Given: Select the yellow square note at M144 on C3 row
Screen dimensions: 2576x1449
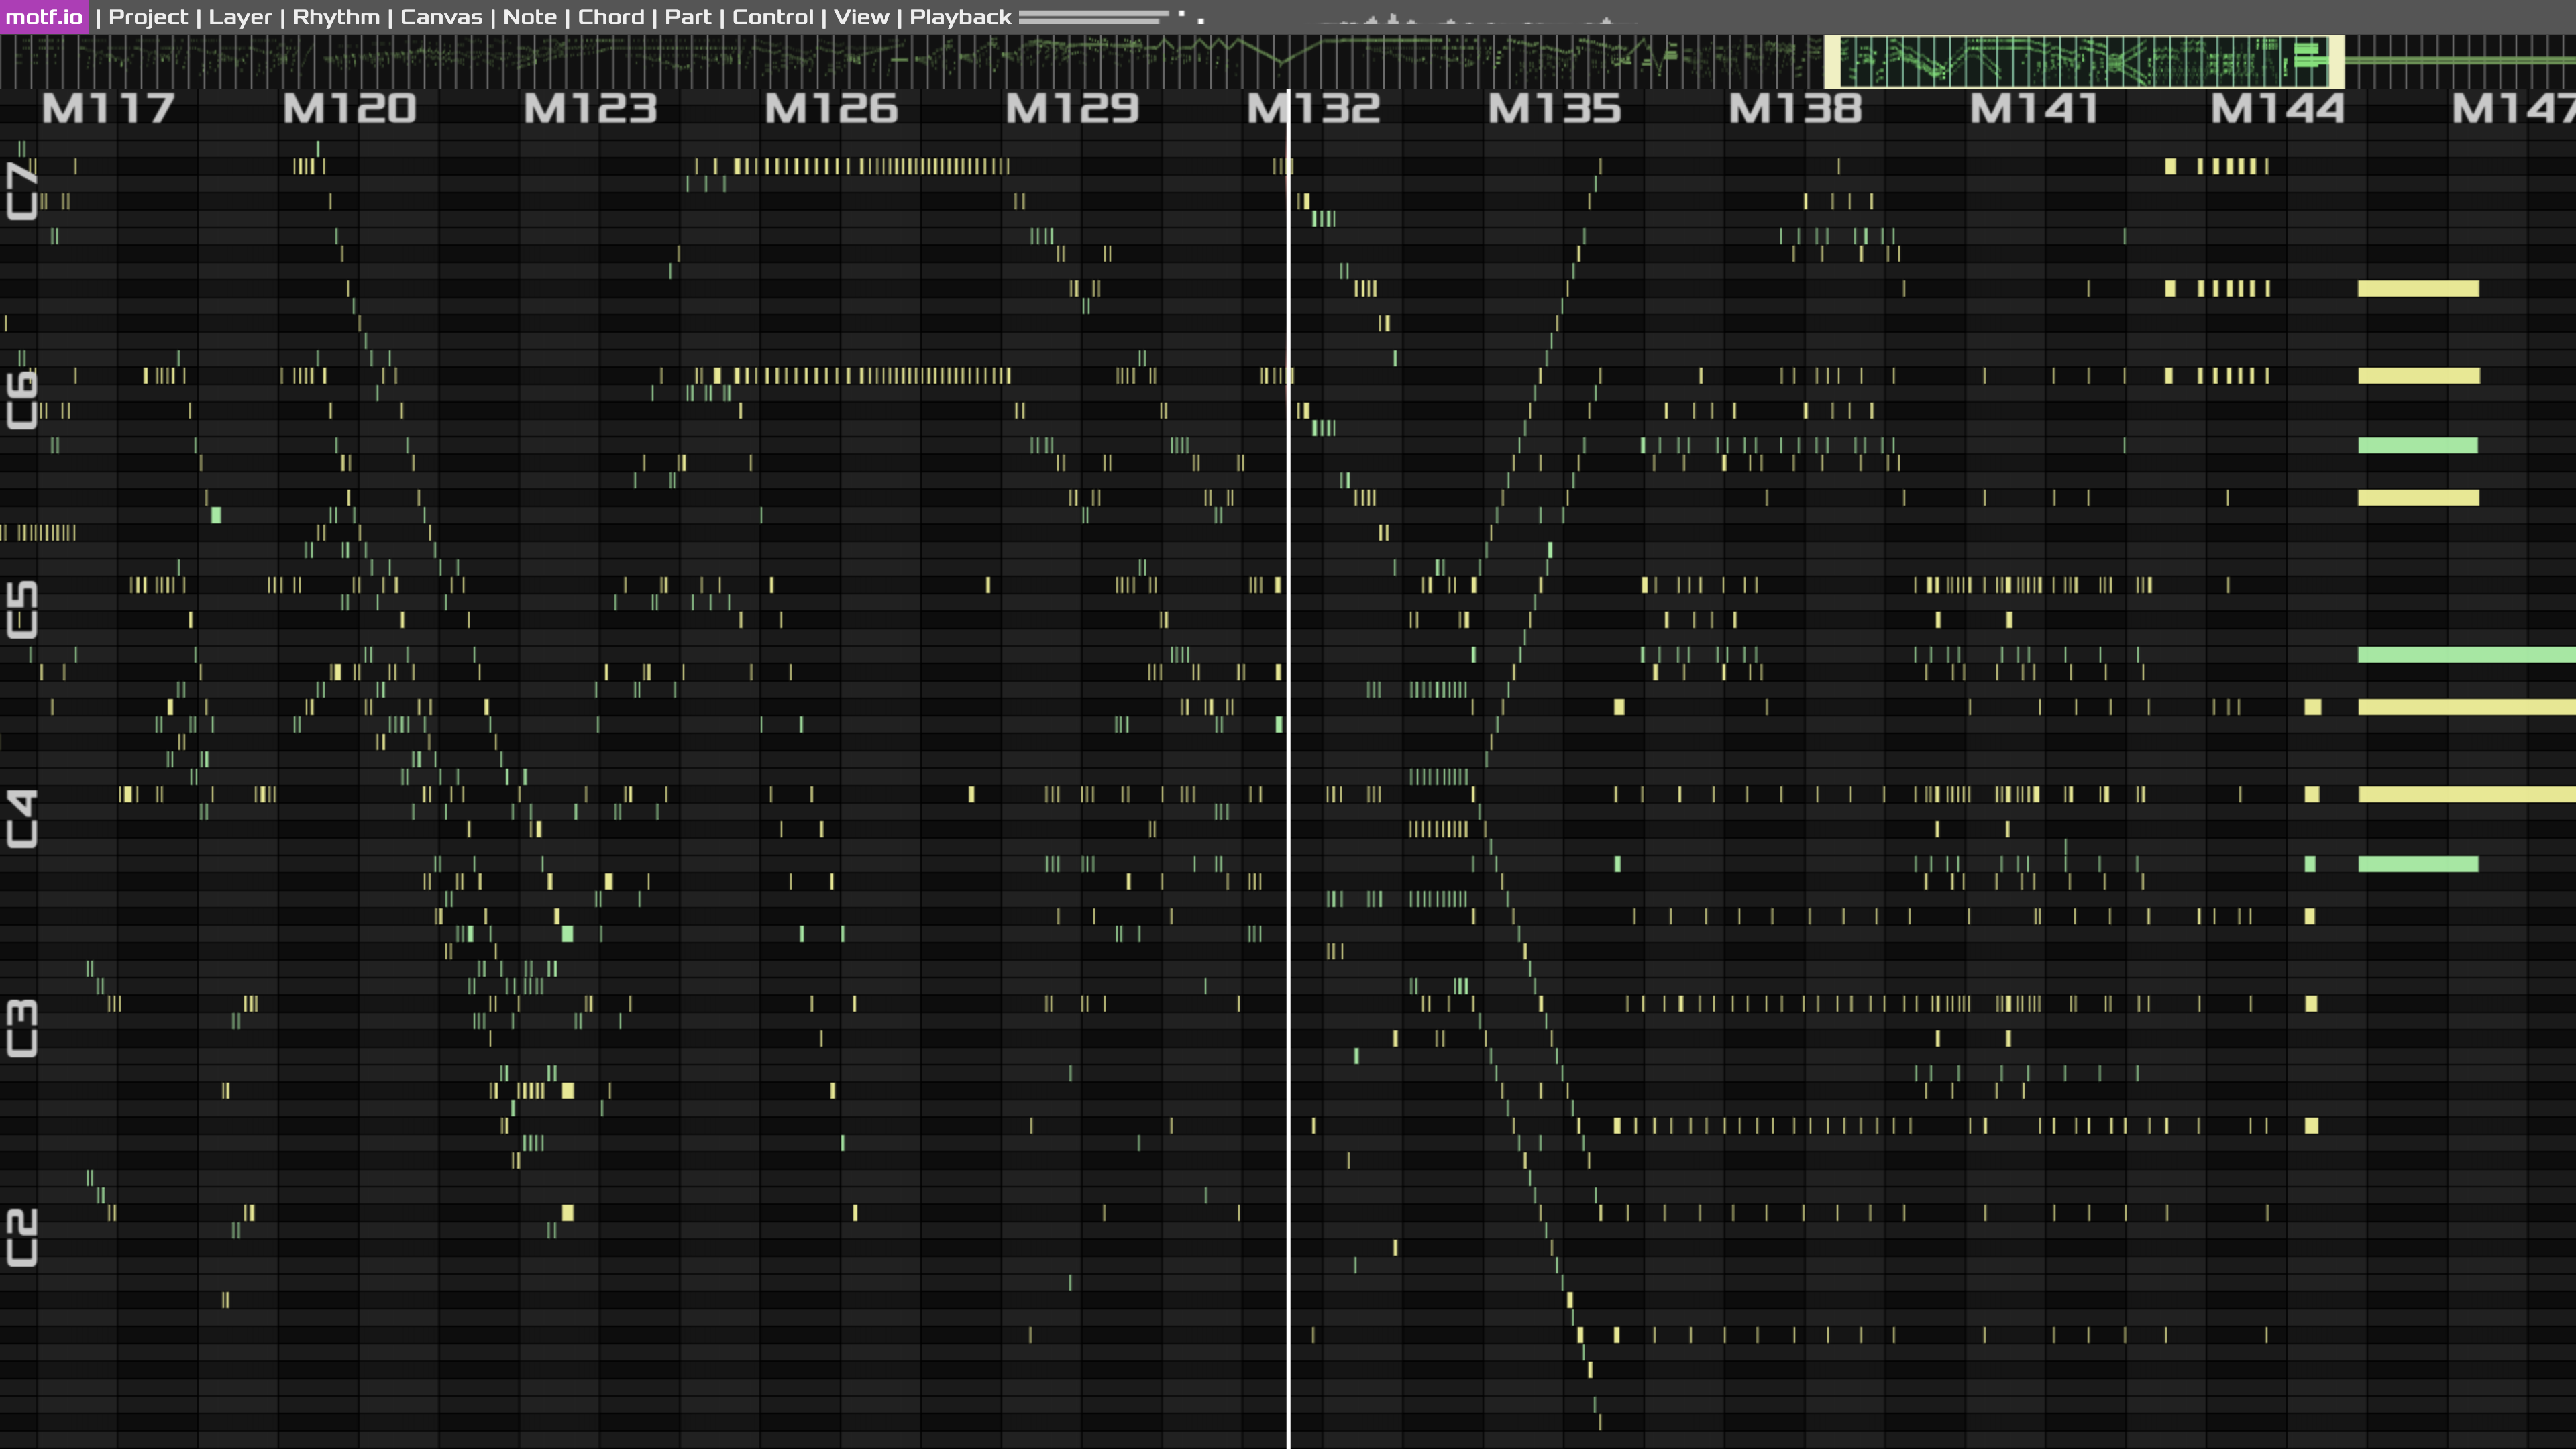Looking at the screenshot, I should (2311, 1003).
